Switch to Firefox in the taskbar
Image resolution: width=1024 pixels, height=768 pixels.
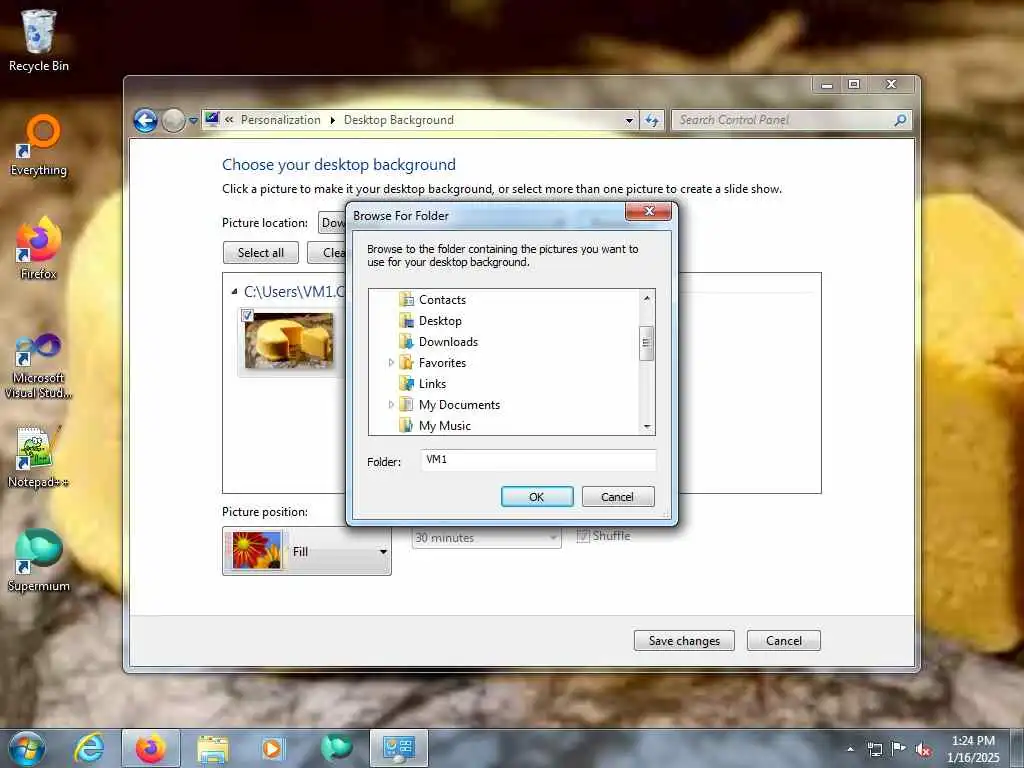click(151, 748)
